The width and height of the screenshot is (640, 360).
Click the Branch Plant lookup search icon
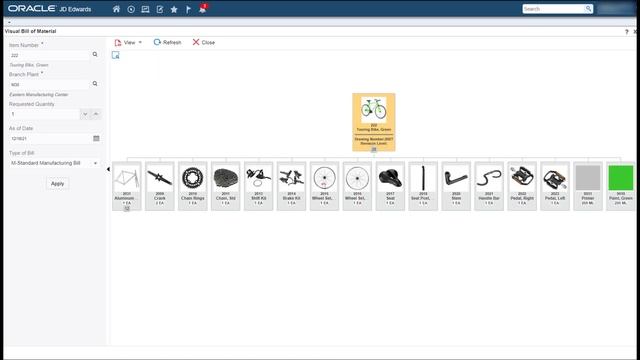pos(95,84)
